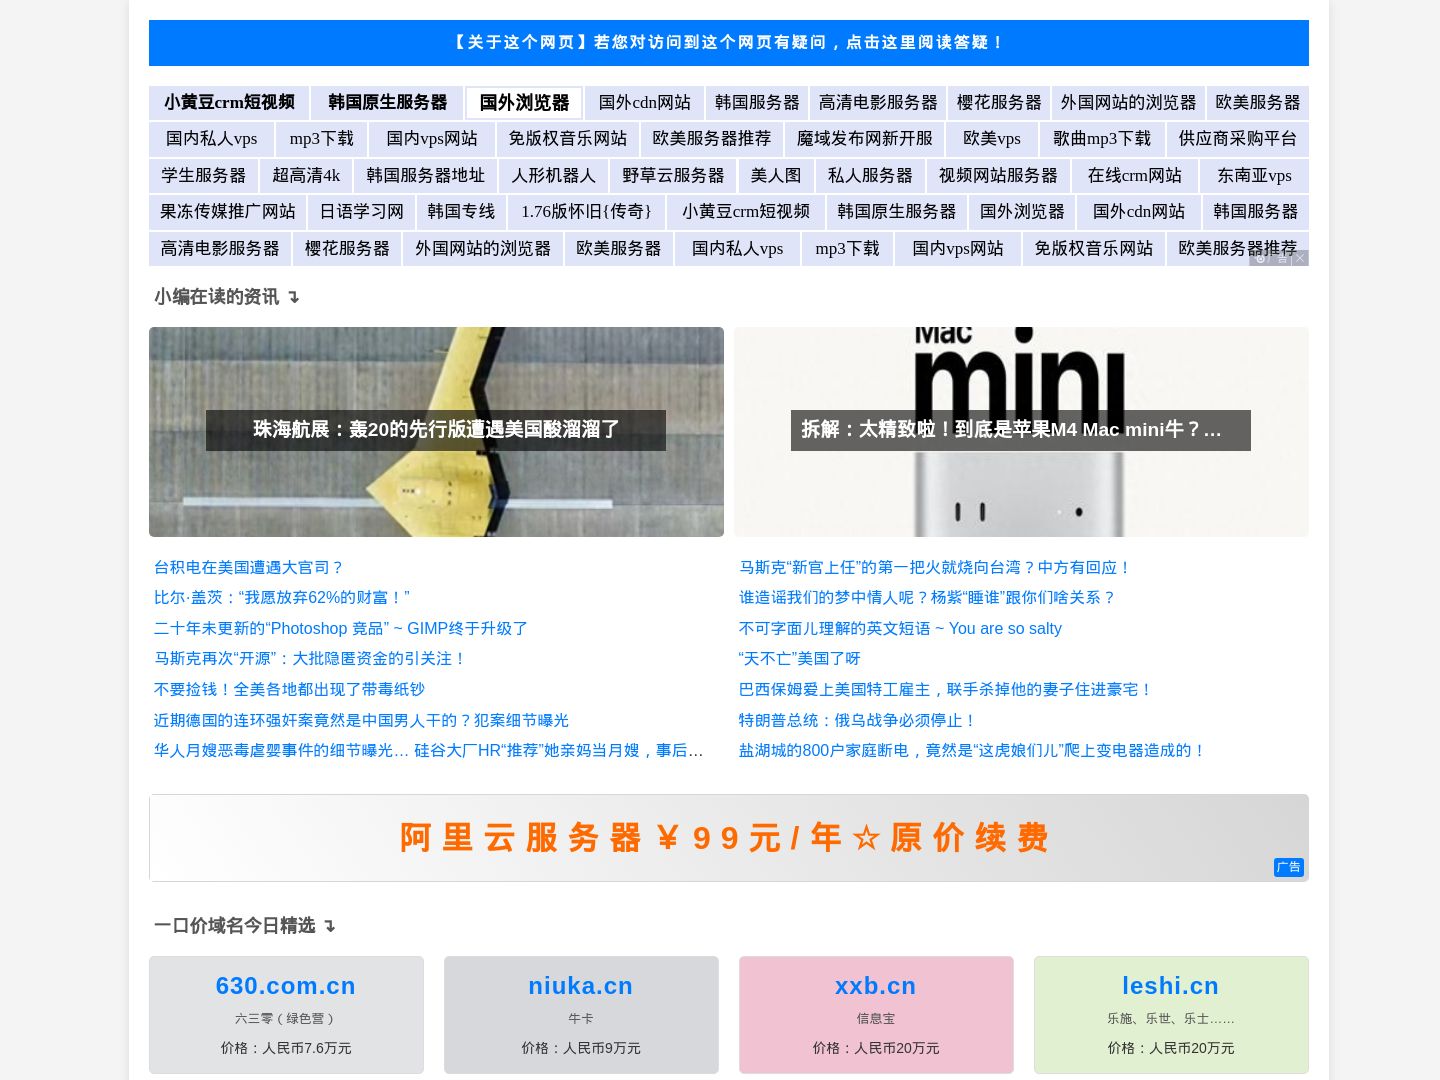
Task: Open the 全美各地带毒纸钞 article
Action: (x=289, y=690)
